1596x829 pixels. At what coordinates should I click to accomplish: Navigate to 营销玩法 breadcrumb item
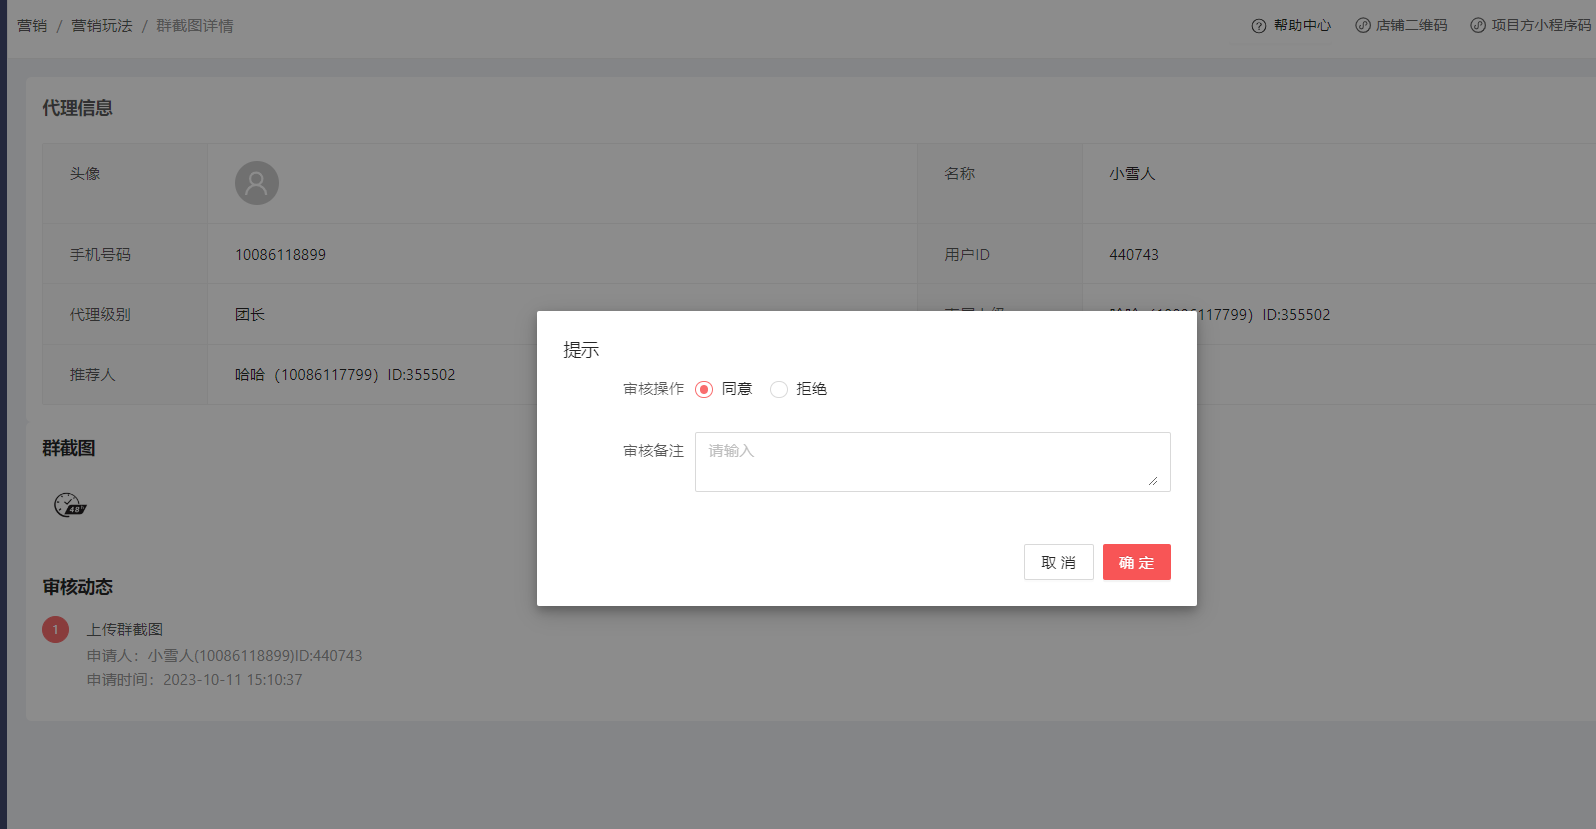(x=102, y=26)
